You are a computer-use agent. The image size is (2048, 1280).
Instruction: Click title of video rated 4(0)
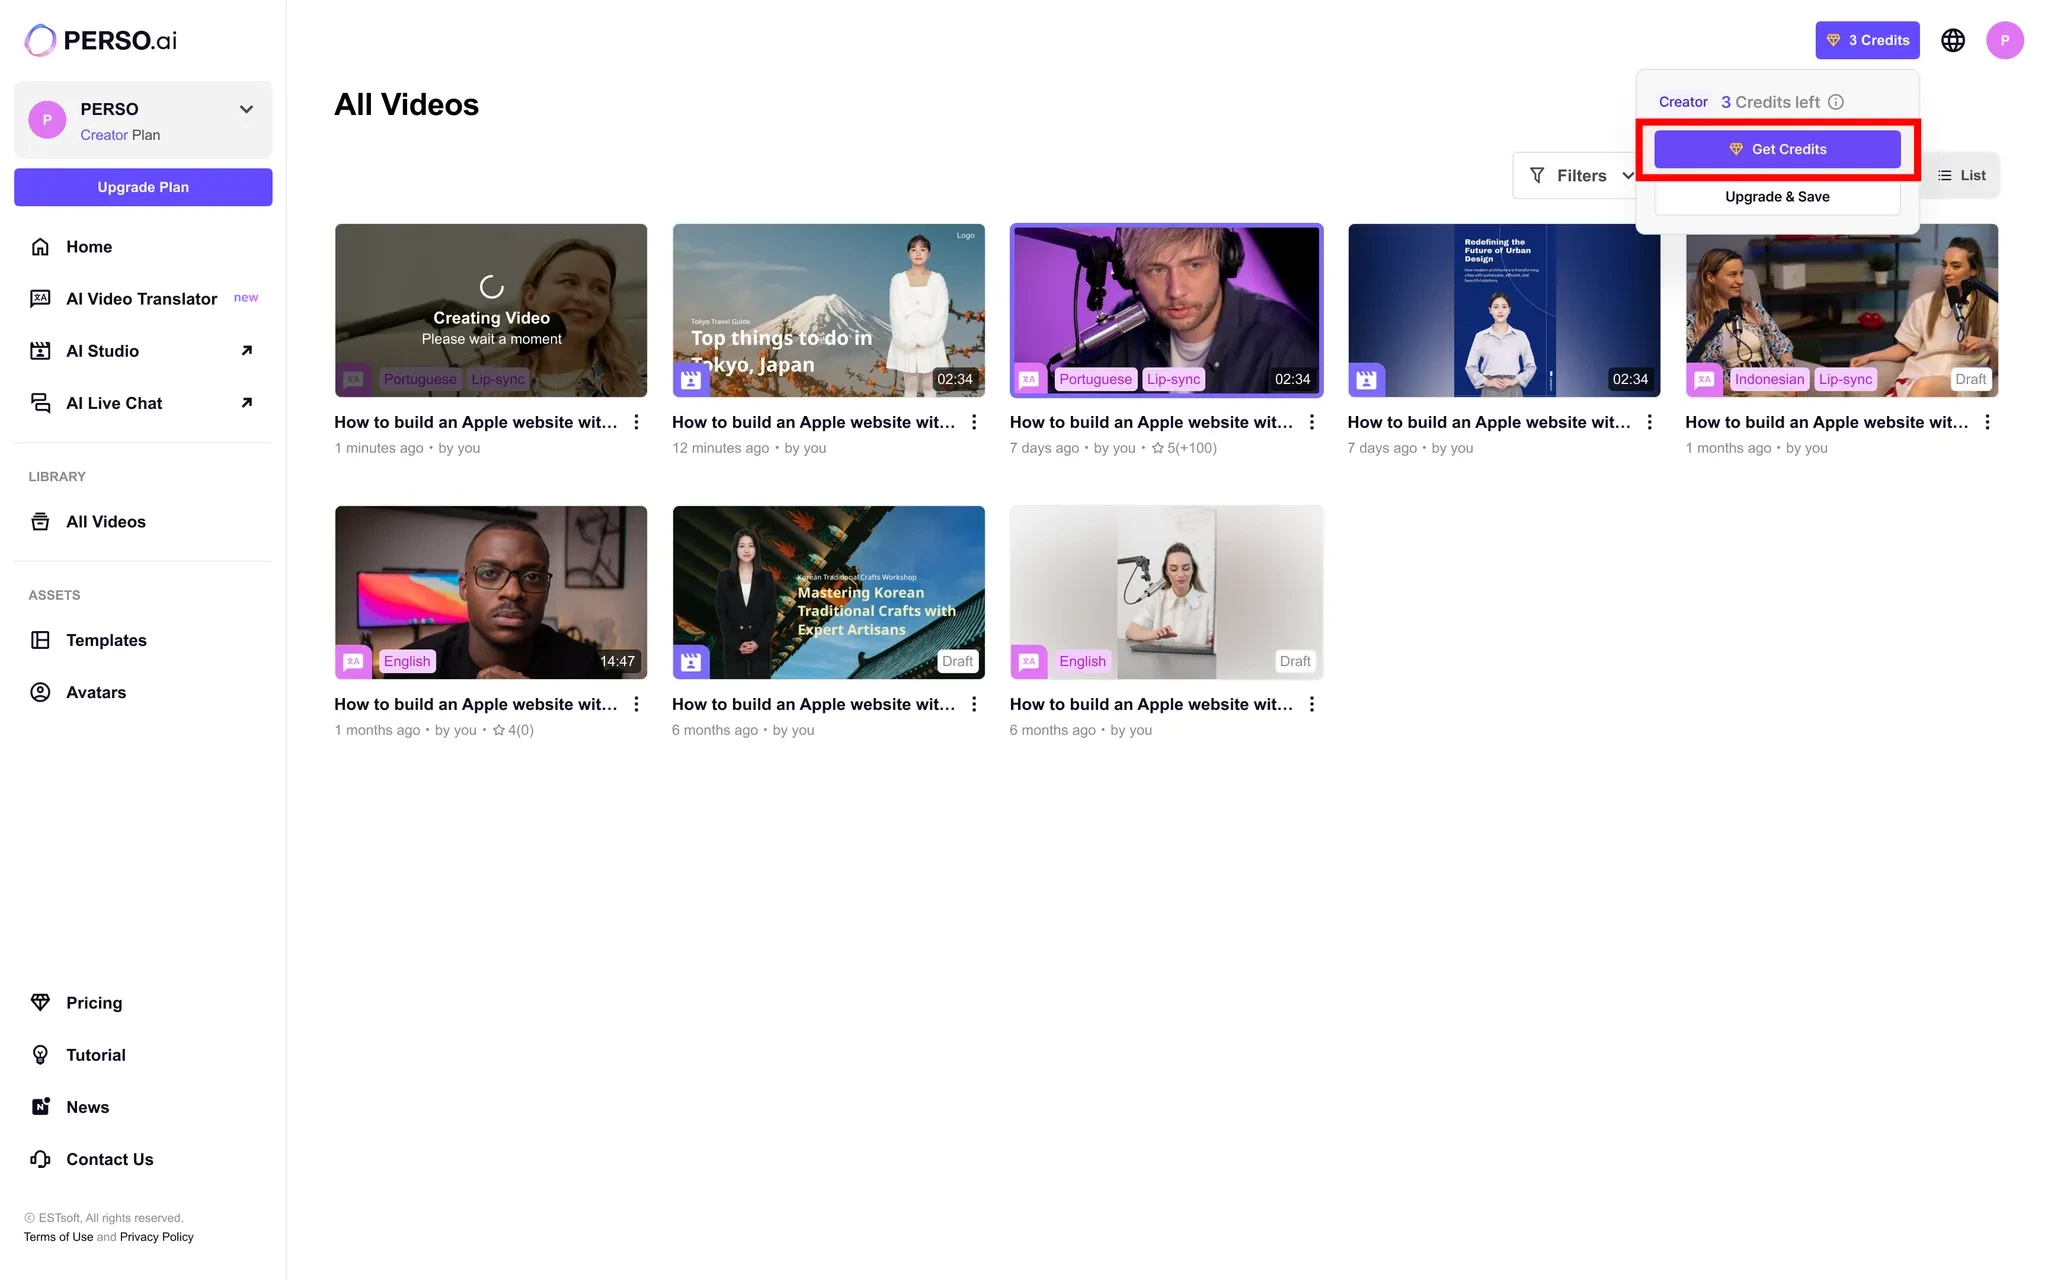click(x=476, y=704)
